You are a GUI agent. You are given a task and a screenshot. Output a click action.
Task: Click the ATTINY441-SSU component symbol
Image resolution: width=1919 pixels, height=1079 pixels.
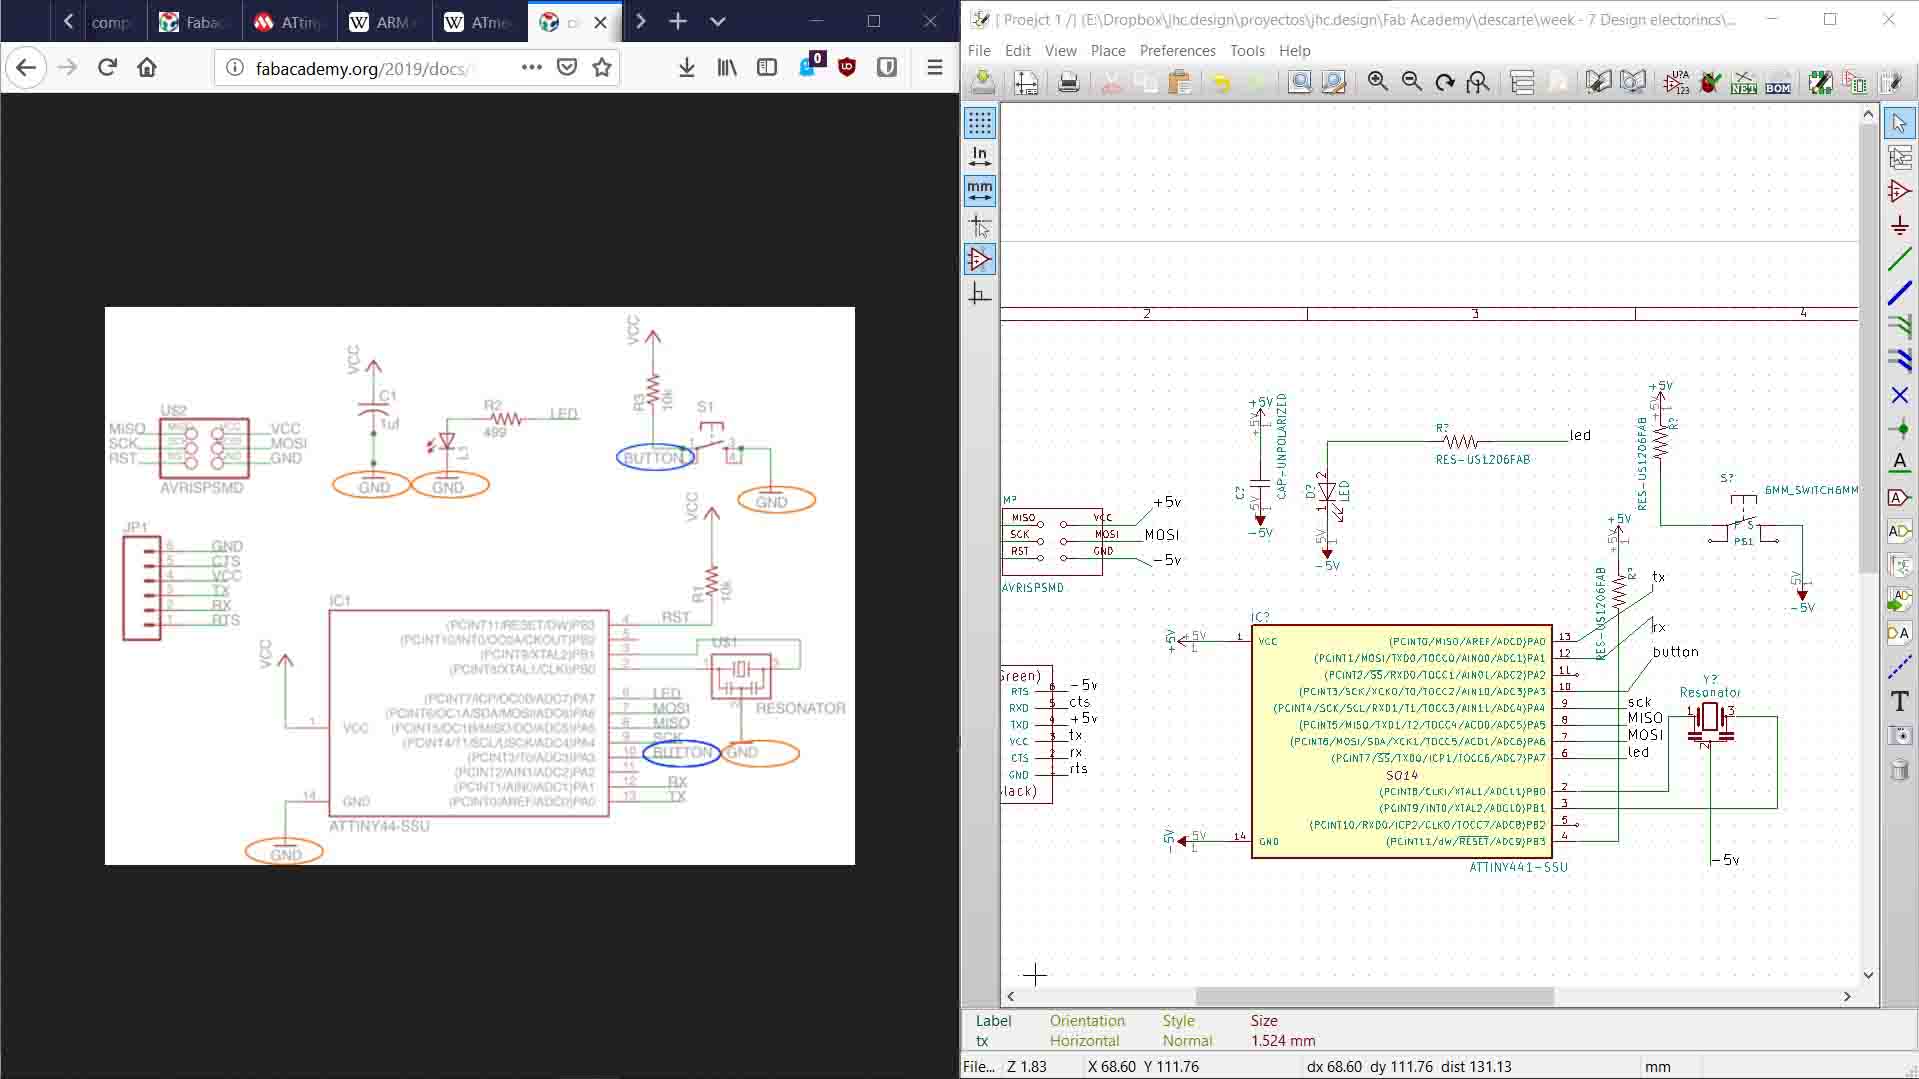coord(1400,740)
